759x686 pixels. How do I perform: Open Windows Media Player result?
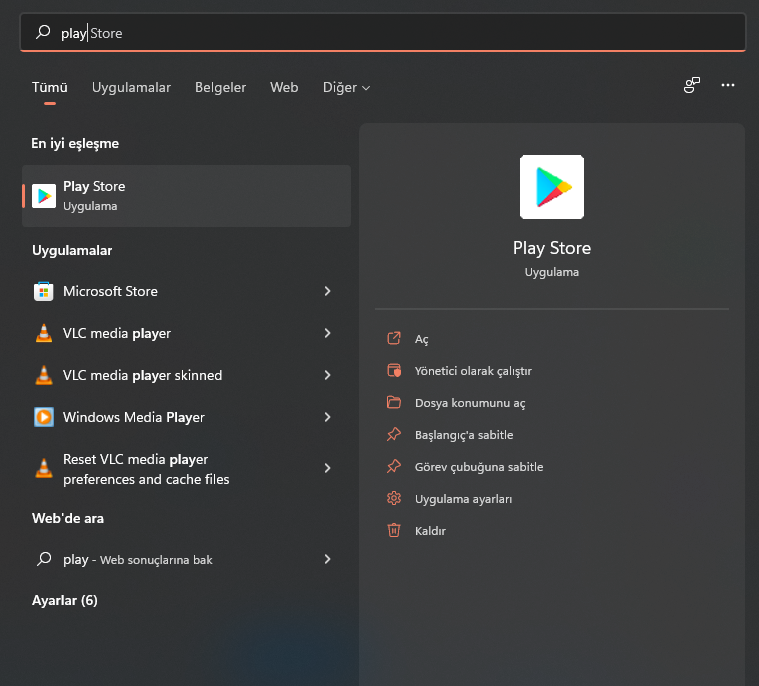(186, 417)
